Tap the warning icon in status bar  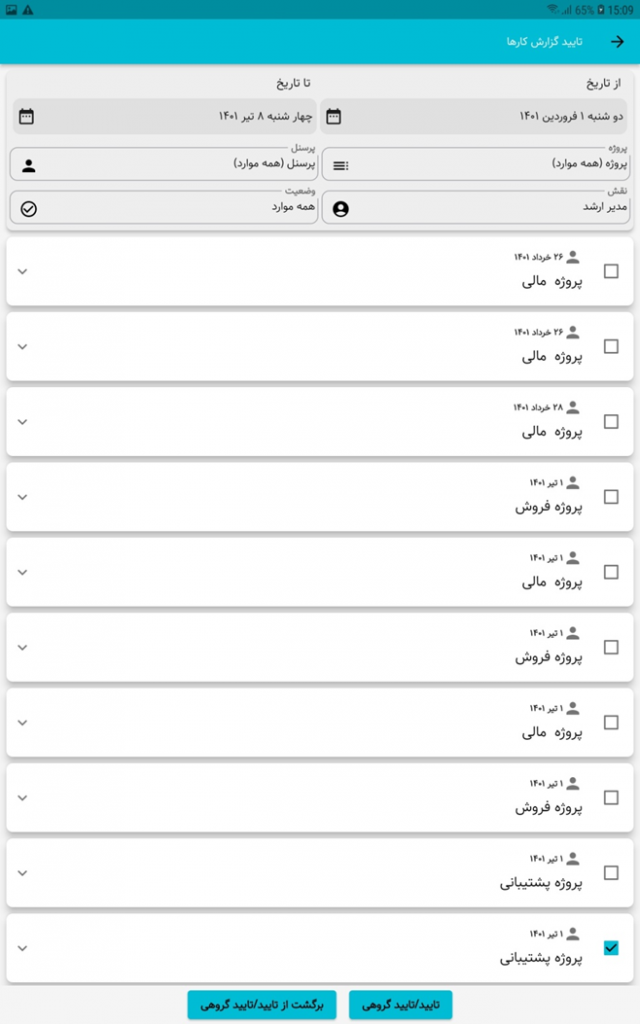(28, 10)
